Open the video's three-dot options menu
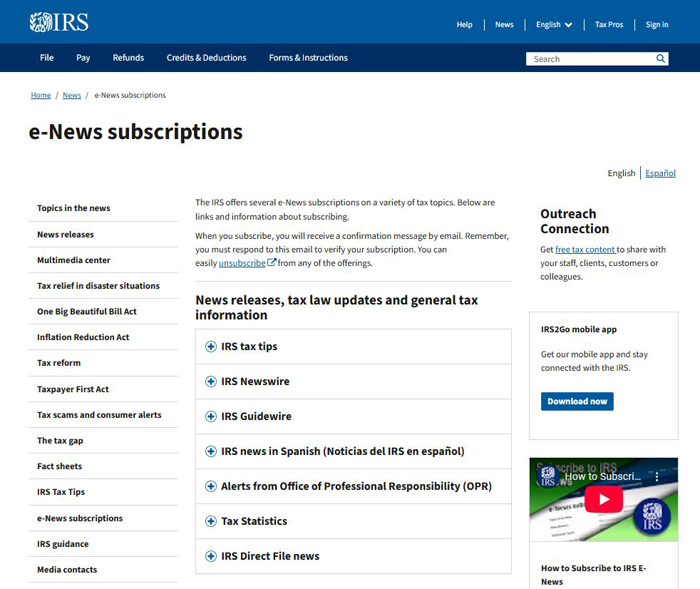Image resolution: width=700 pixels, height=589 pixels. [x=657, y=476]
